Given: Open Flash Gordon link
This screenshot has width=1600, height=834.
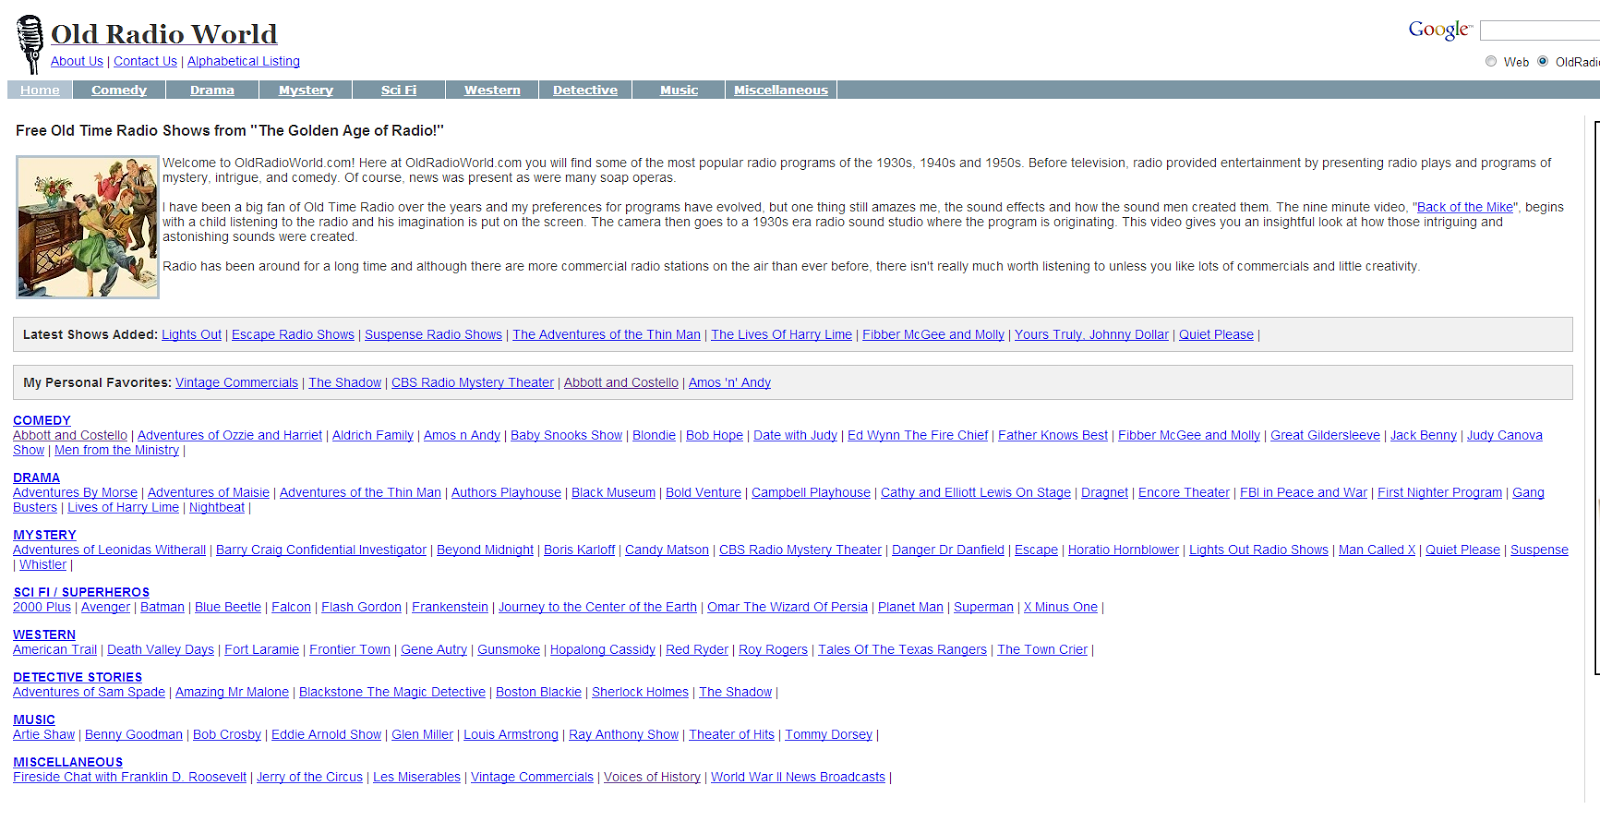Looking at the screenshot, I should pos(361,607).
